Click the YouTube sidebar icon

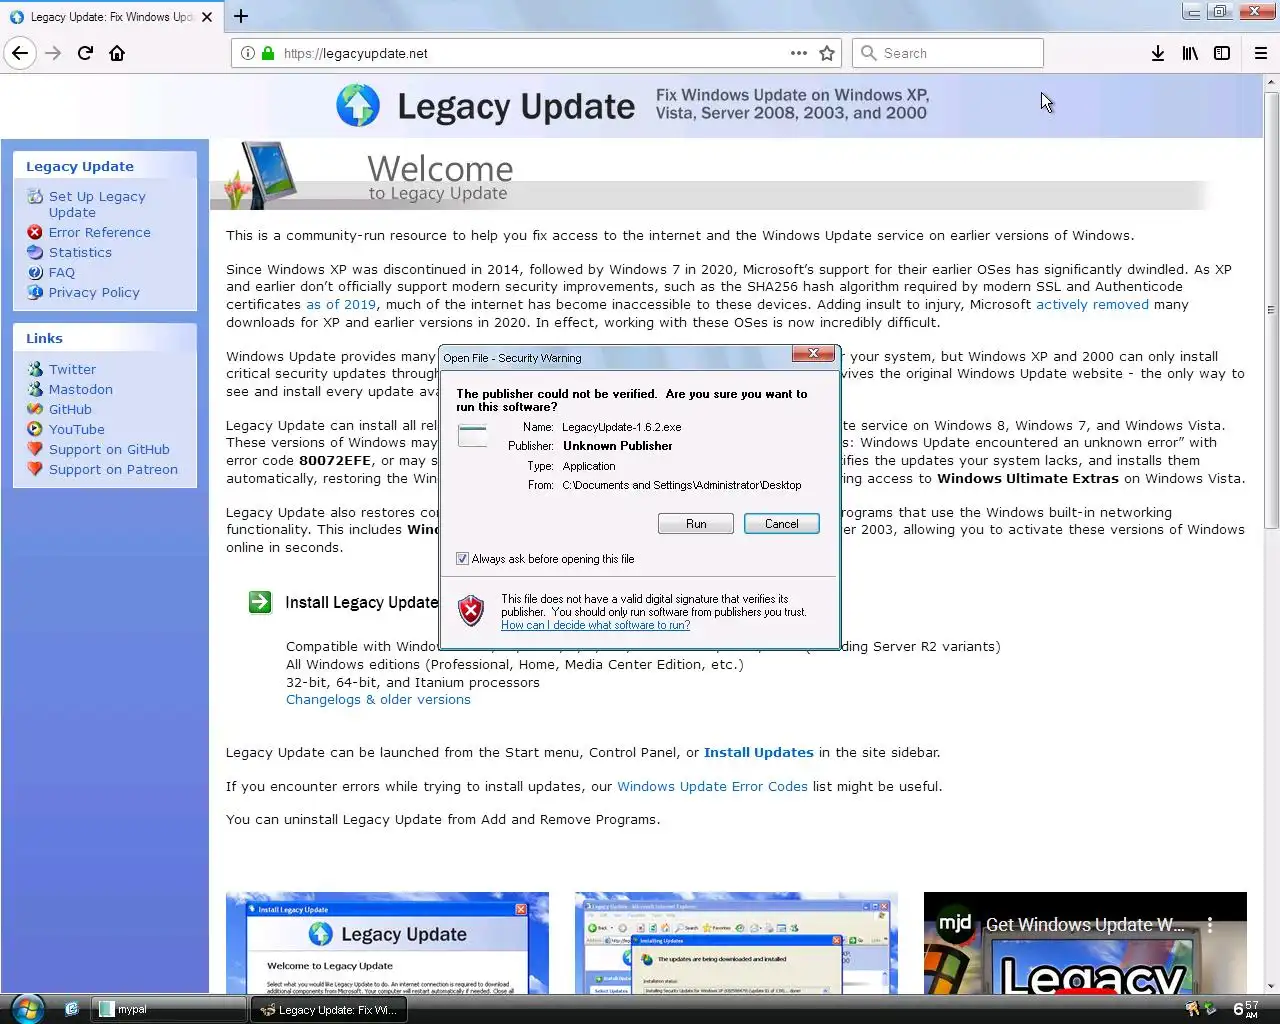tap(35, 429)
